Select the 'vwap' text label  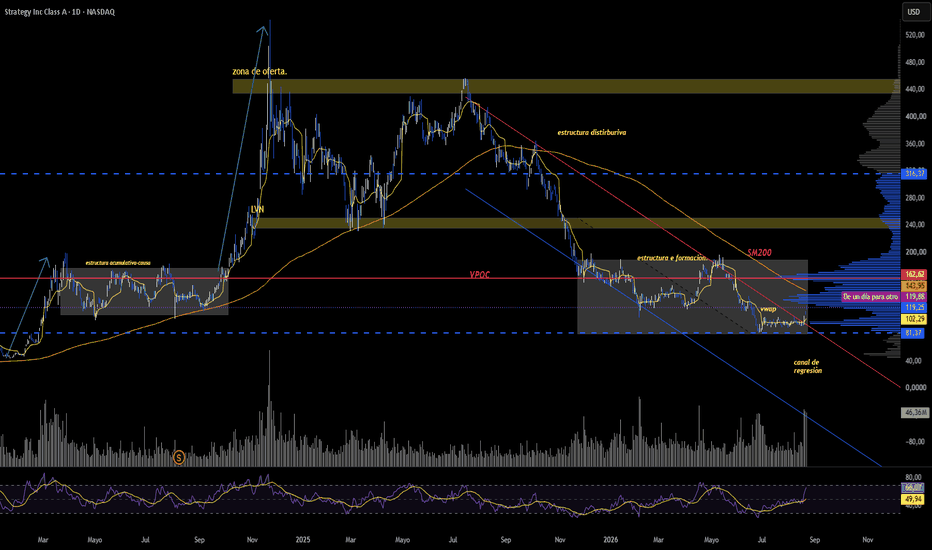pyautogui.click(x=768, y=309)
